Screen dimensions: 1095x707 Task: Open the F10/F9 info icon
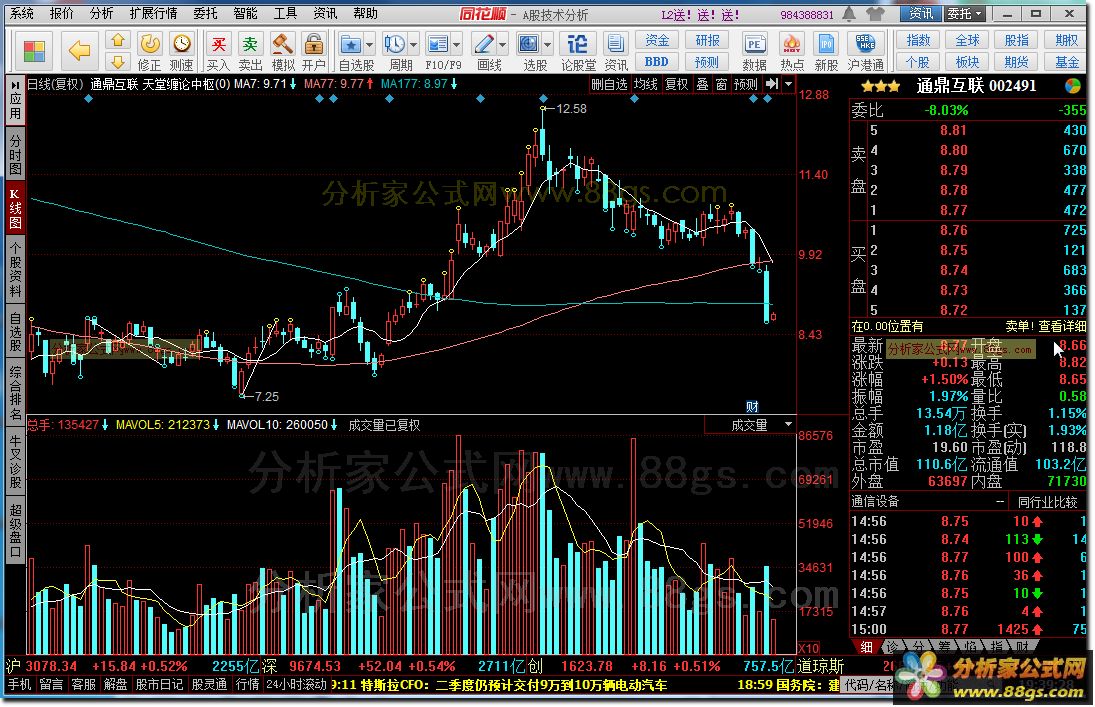[438, 45]
